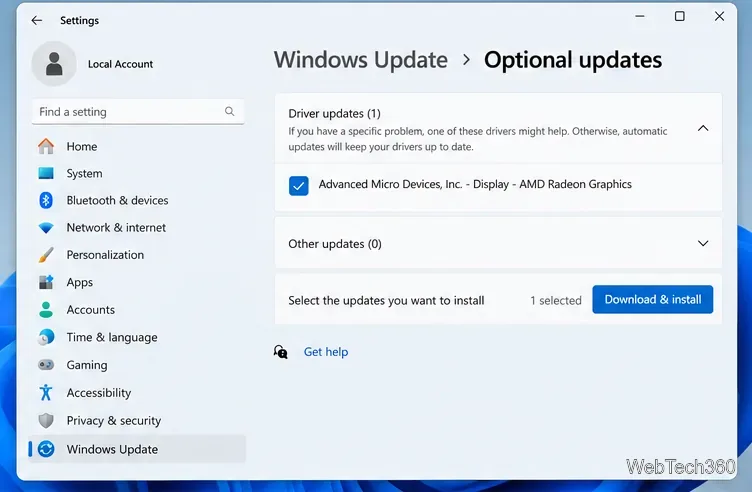The image size is (752, 492).
Task: Click the System monitor icon
Action: pyautogui.click(x=46, y=173)
